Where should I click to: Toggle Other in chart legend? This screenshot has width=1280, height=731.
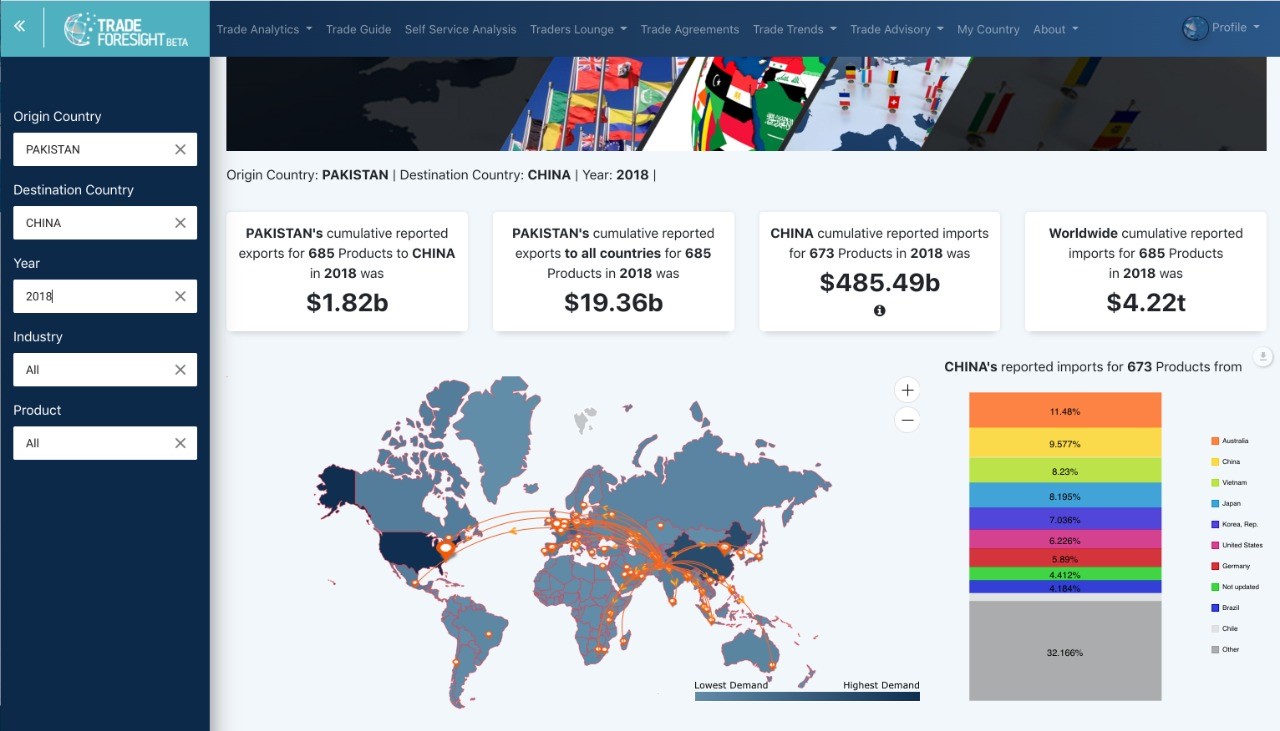[x=1225, y=650]
